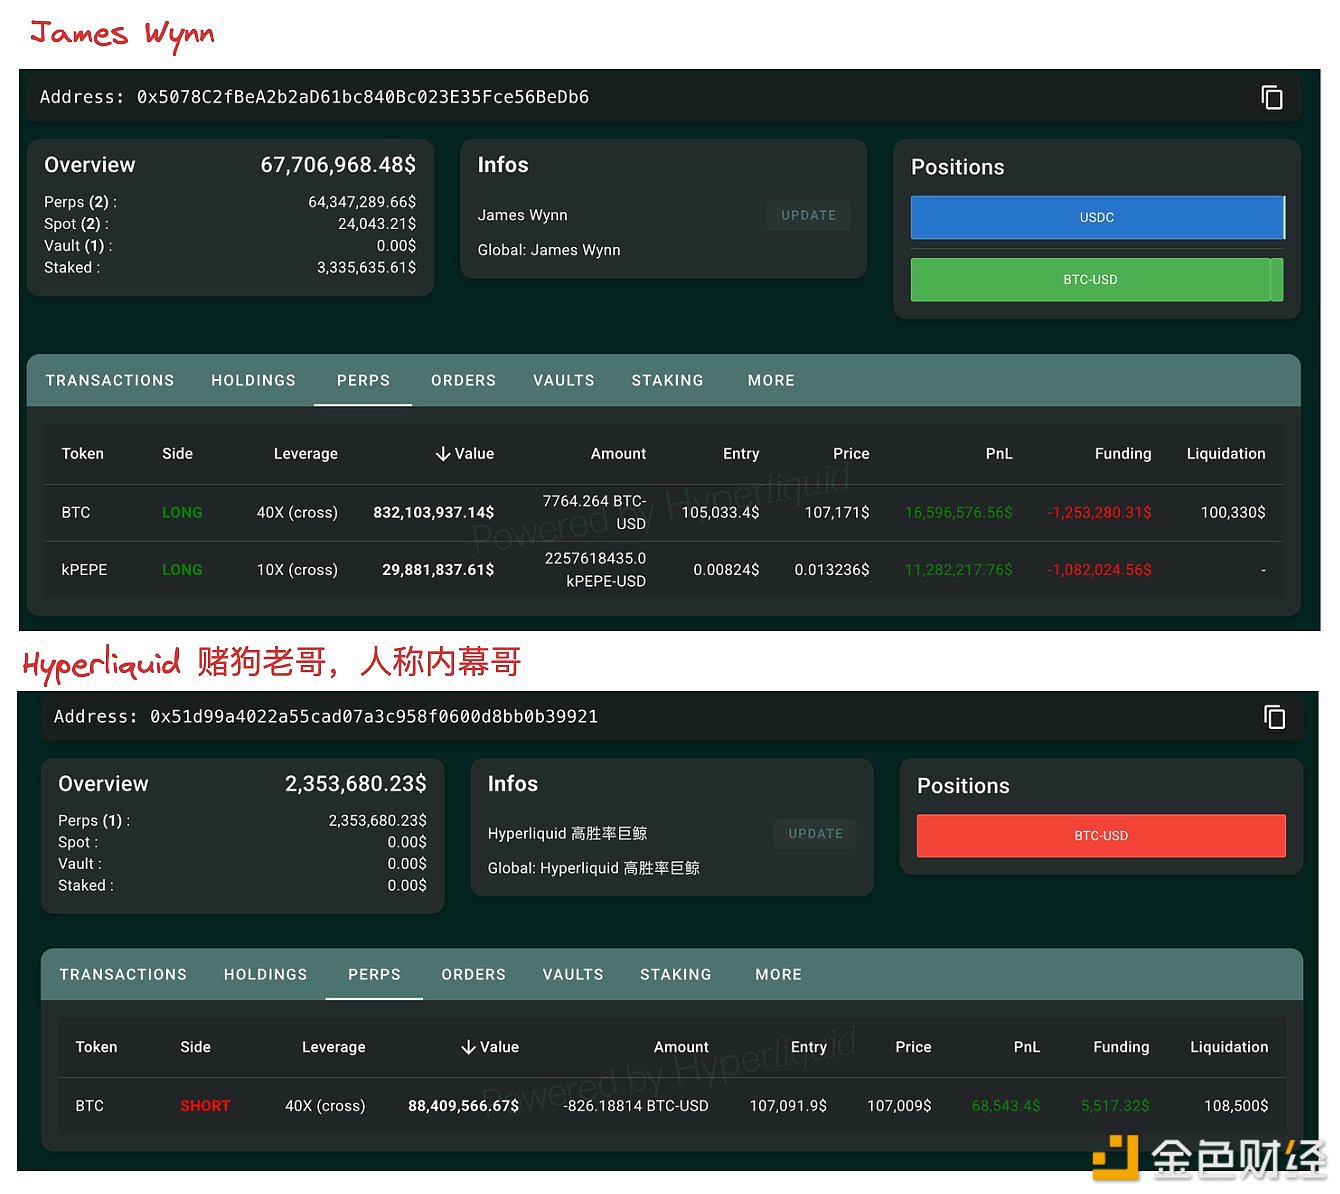Copy James Wynn wallet address icon
The image size is (1340, 1194).
click(1271, 97)
